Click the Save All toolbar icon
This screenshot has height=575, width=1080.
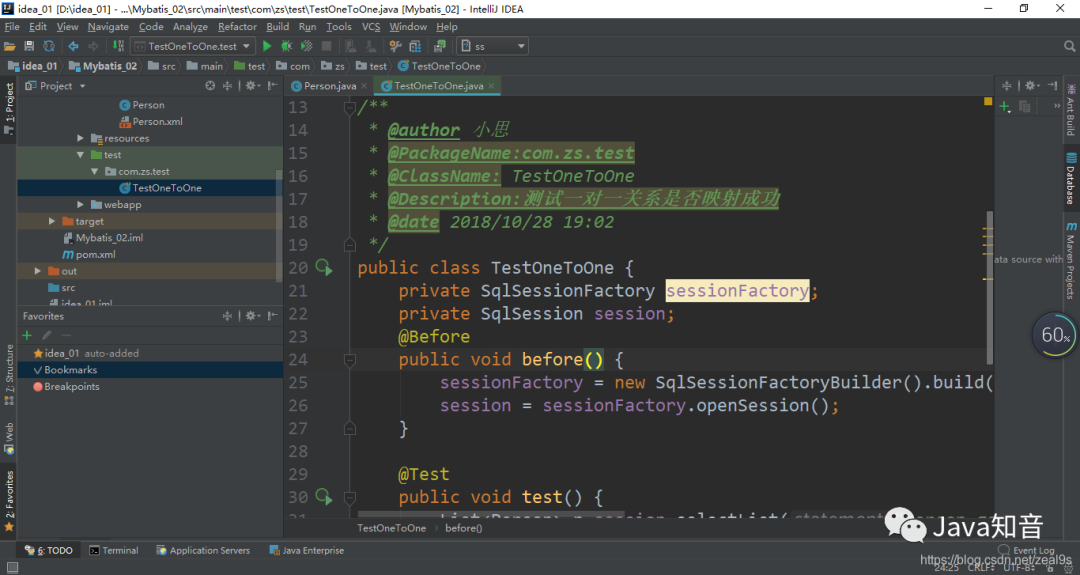coord(29,46)
